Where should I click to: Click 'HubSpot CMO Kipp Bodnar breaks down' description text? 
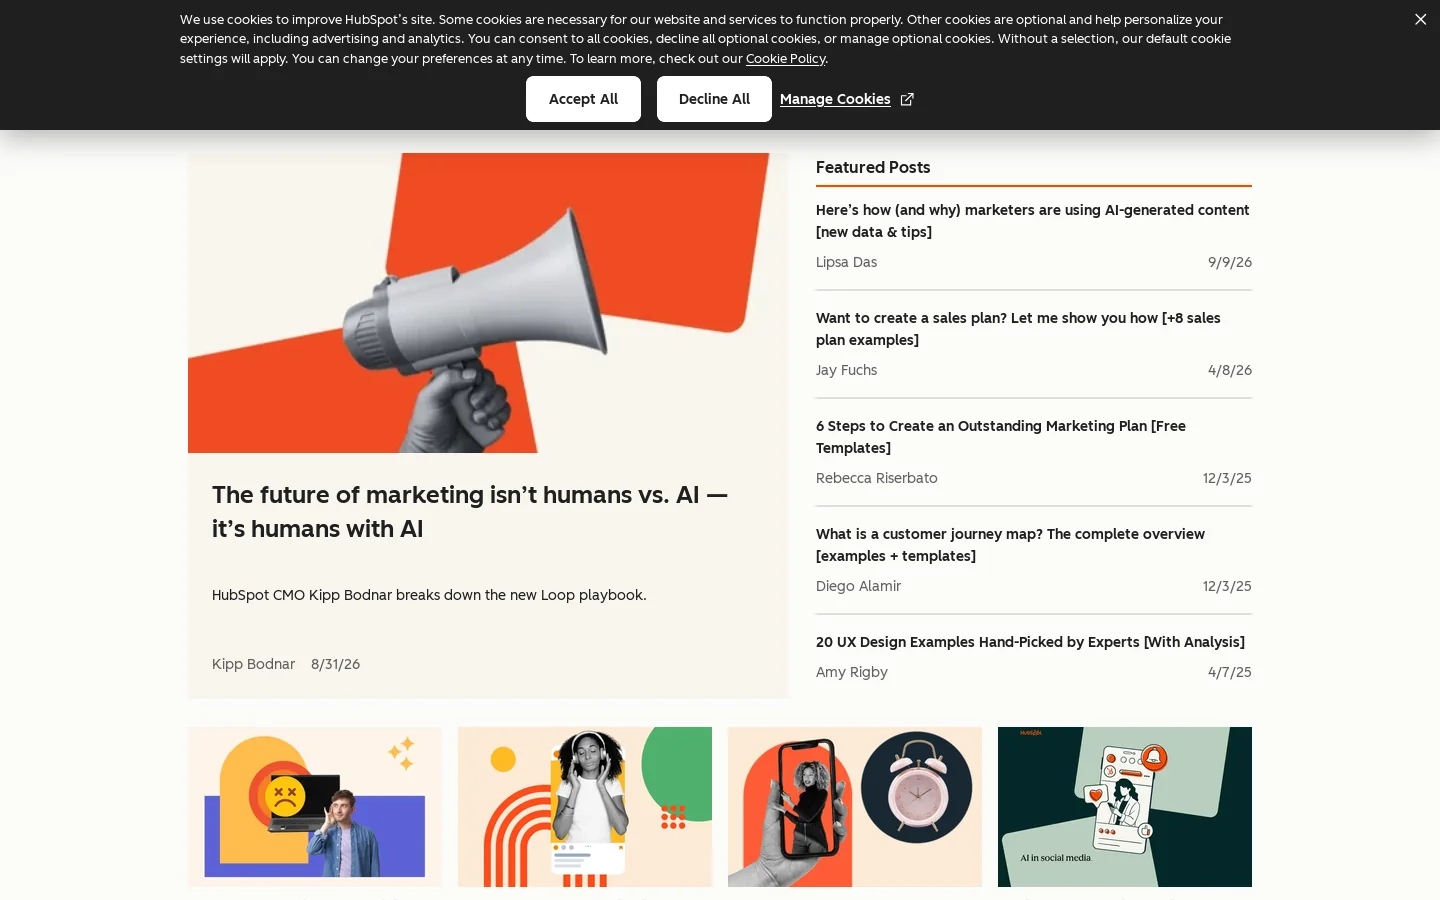[429, 595]
